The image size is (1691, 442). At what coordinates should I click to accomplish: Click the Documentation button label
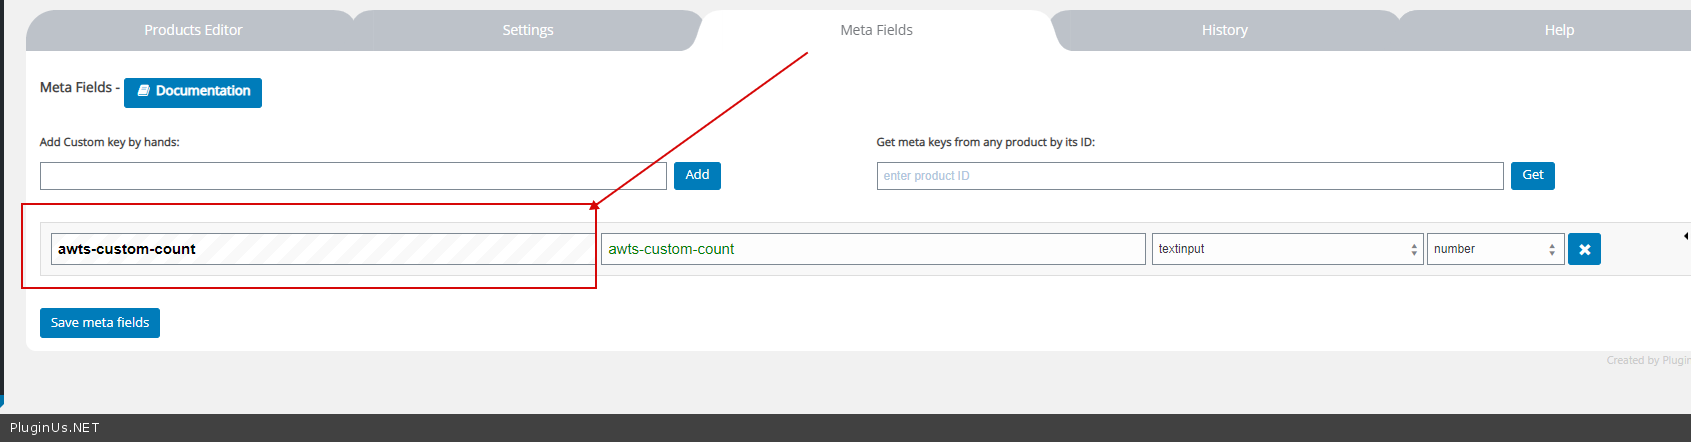tap(203, 91)
